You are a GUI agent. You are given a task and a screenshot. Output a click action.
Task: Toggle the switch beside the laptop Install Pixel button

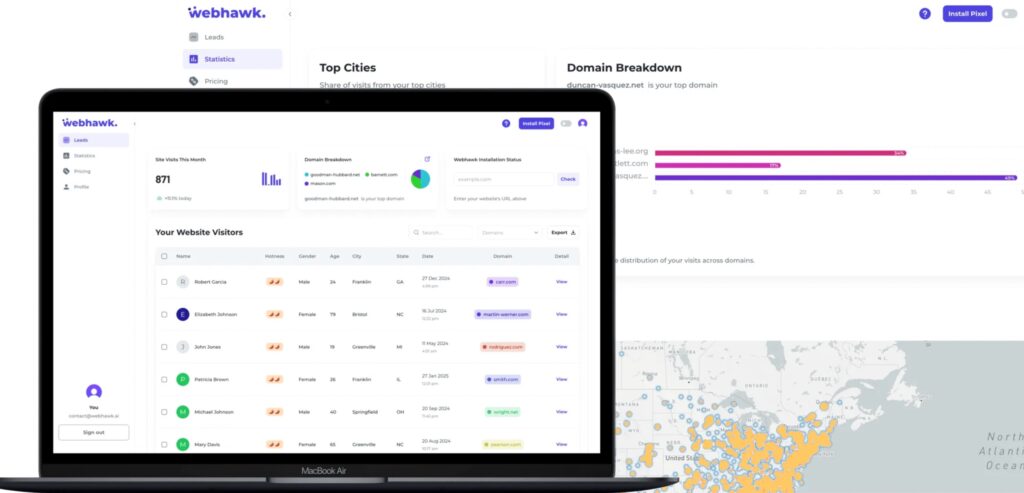[x=566, y=123]
